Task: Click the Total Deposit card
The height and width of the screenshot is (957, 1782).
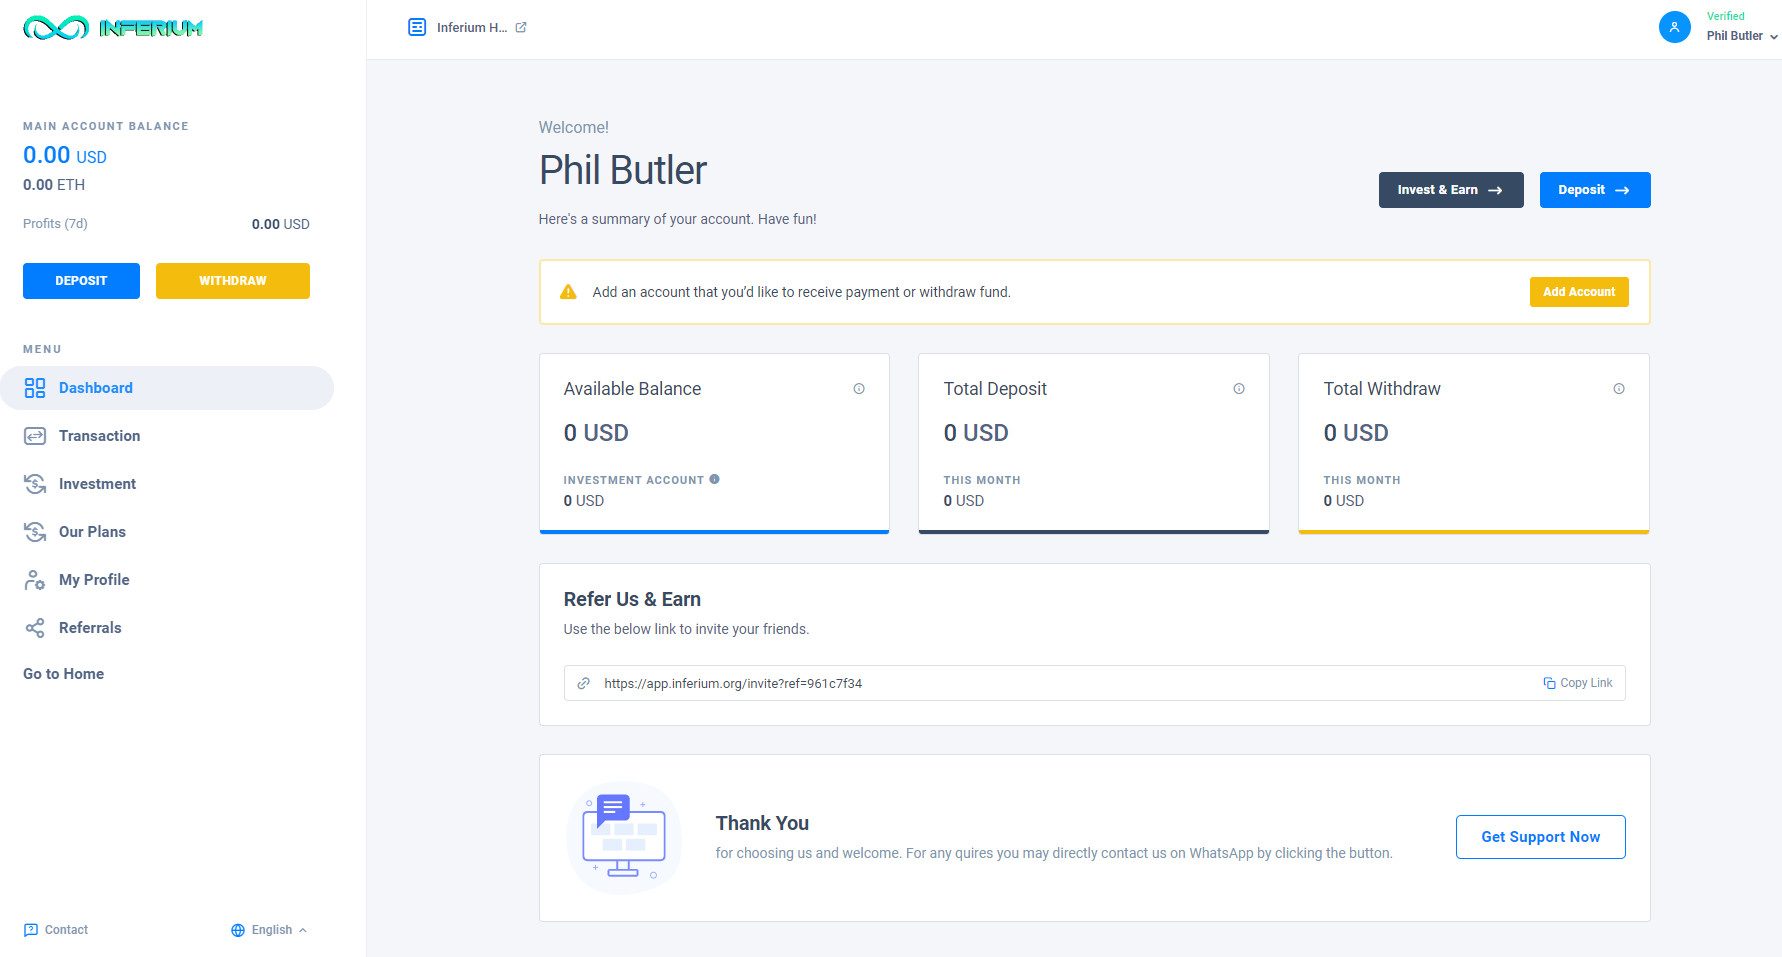Action: (1094, 443)
